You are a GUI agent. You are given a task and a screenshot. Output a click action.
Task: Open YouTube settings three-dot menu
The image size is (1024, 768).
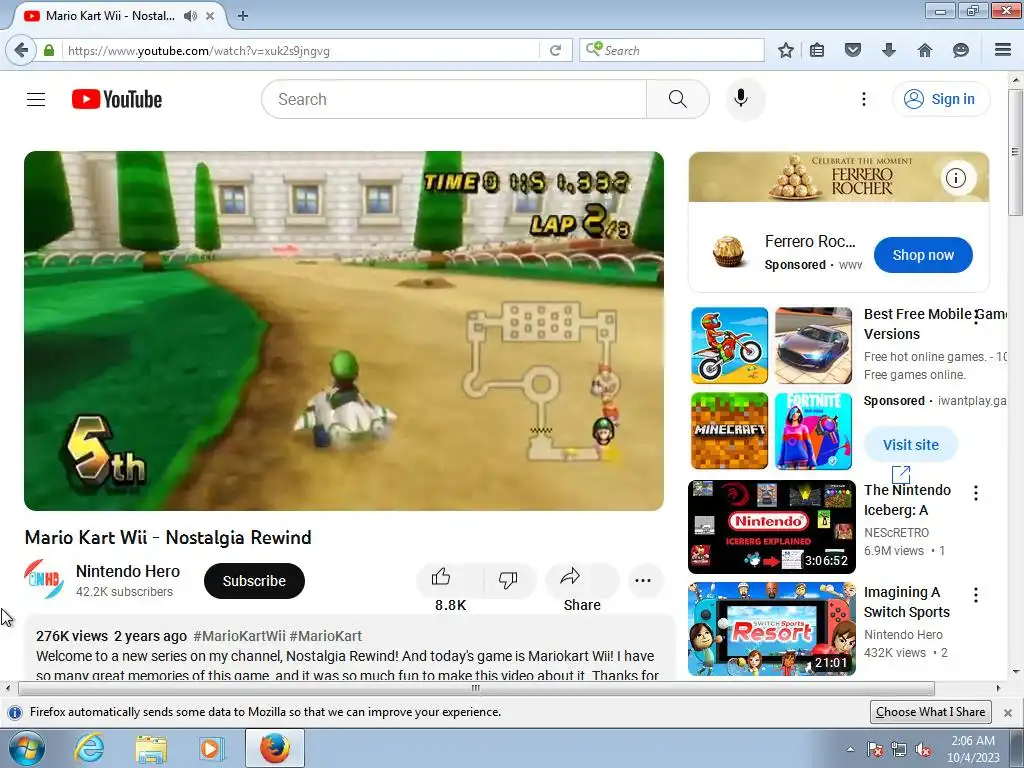click(x=863, y=99)
